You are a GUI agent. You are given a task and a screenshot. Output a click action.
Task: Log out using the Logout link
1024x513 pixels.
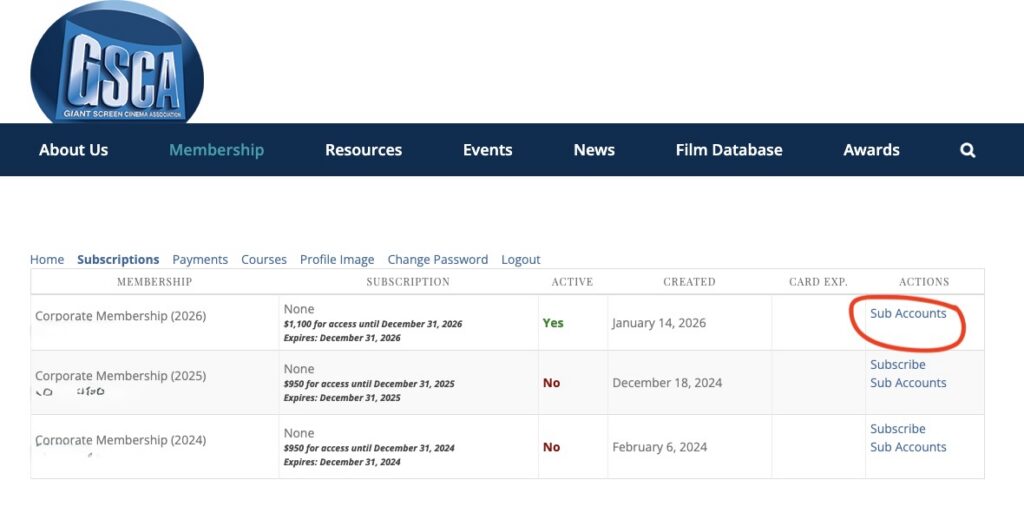coord(521,259)
